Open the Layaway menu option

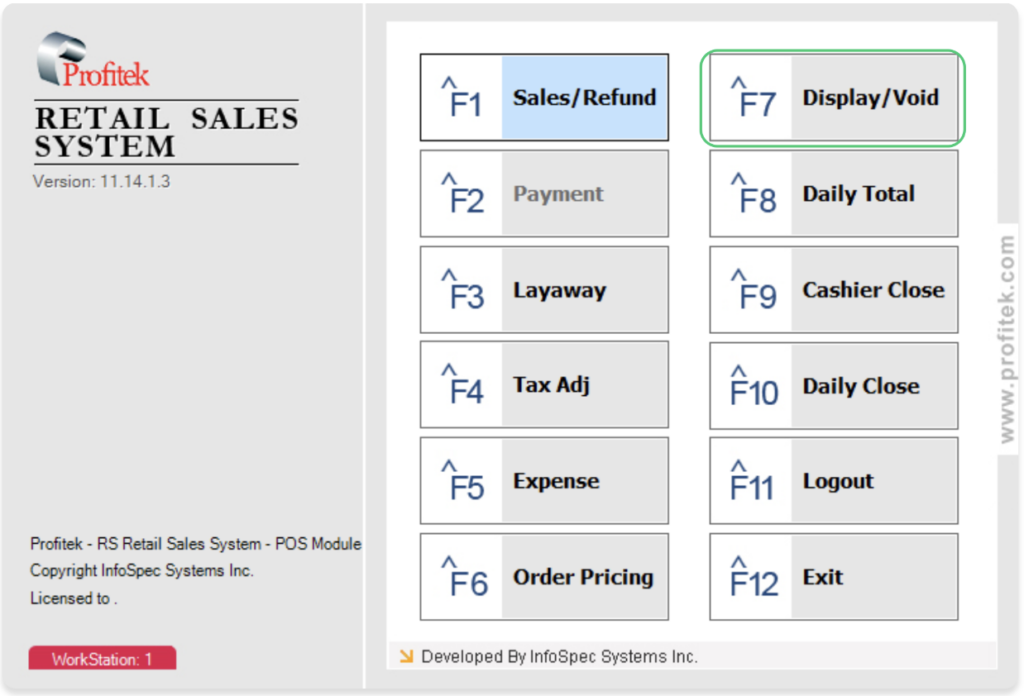tap(544, 289)
